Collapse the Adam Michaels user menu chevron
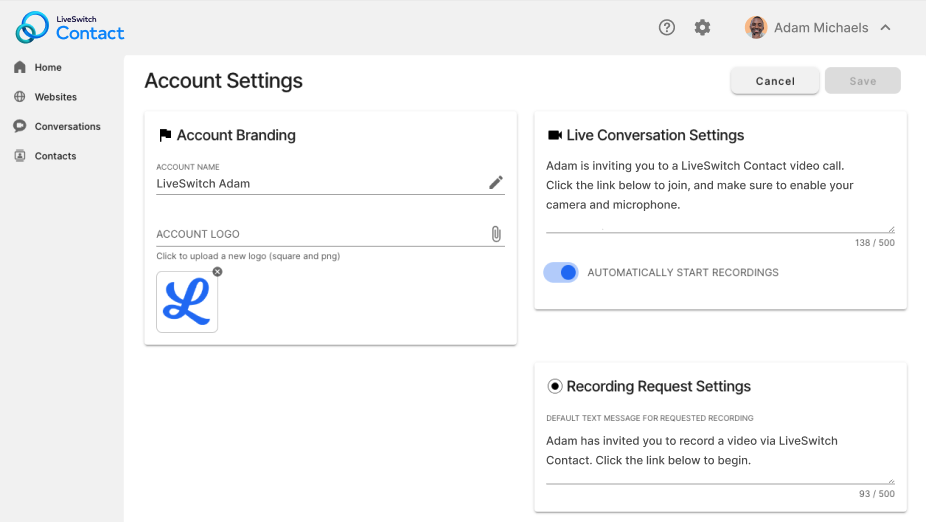 pyautogui.click(x=885, y=27)
